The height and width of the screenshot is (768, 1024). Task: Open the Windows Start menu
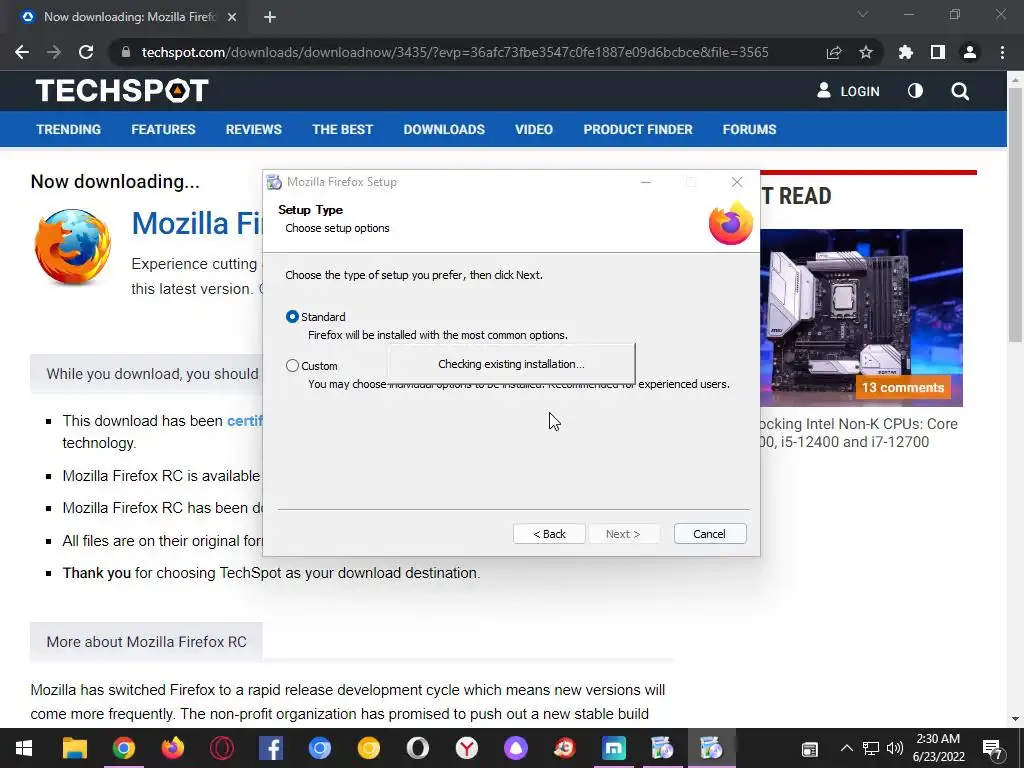pos(24,748)
